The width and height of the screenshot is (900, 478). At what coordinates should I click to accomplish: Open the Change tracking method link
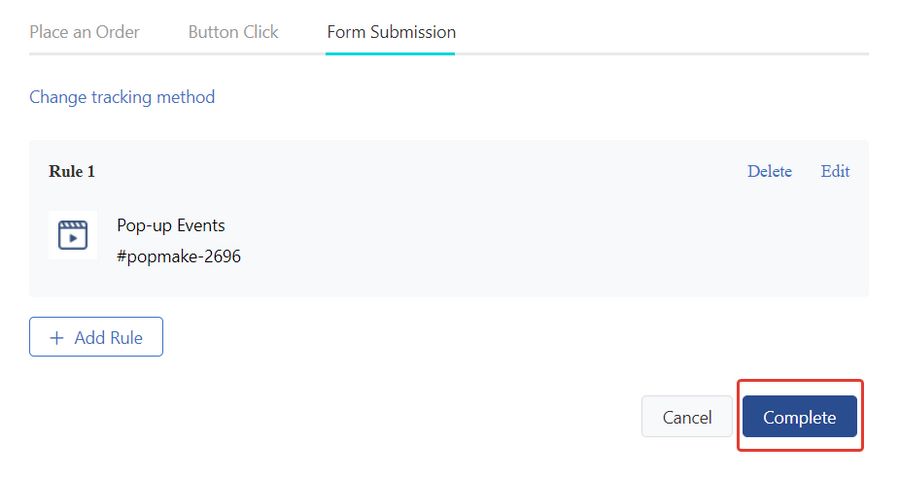click(122, 97)
